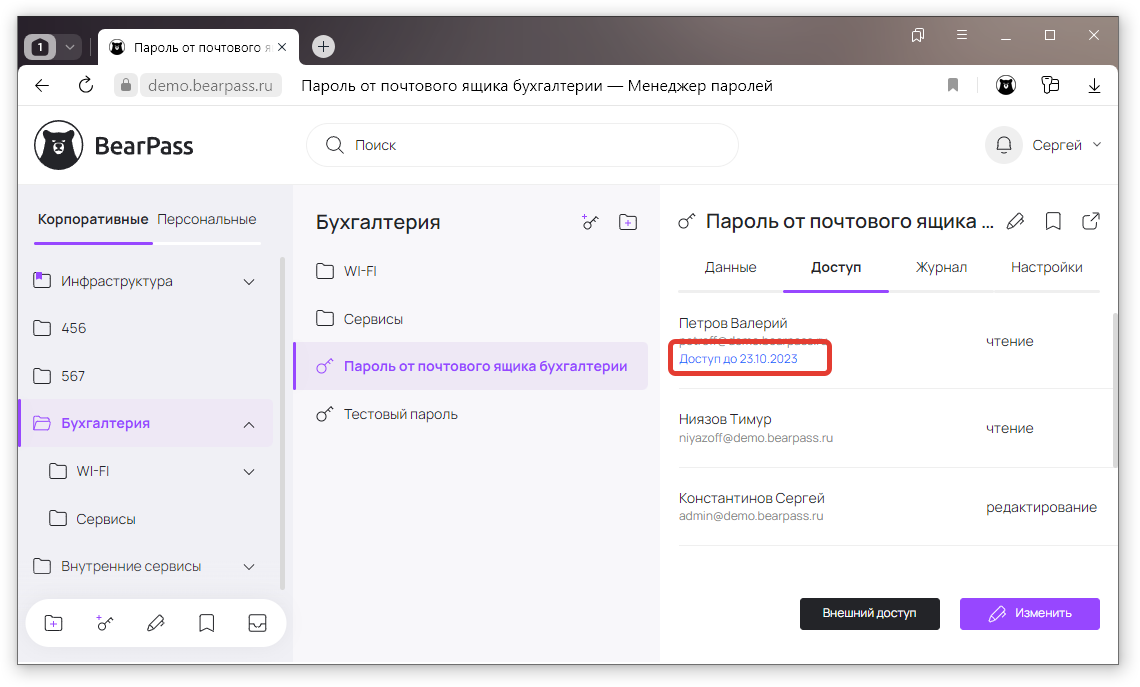Viewport: 1140px width, 687px height.
Task: Open password in new window icon
Action: (x=1091, y=221)
